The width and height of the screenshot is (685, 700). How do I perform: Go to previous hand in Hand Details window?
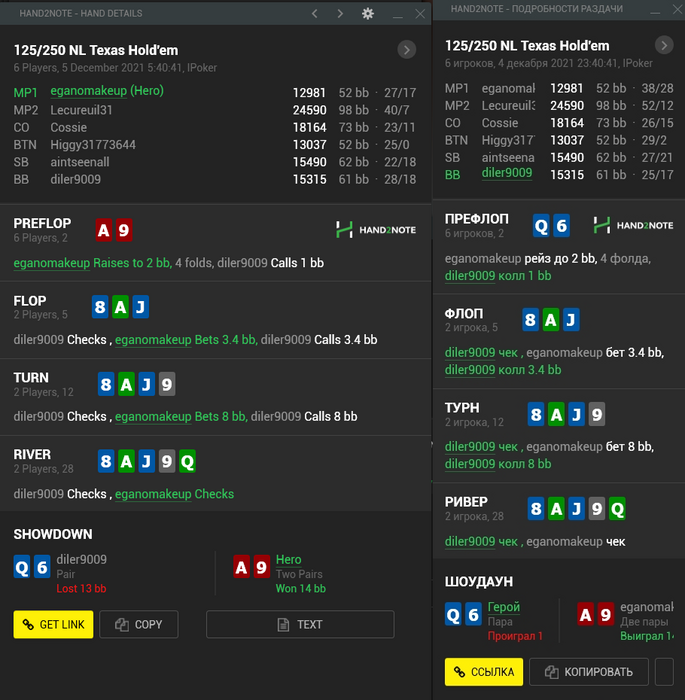(x=315, y=14)
